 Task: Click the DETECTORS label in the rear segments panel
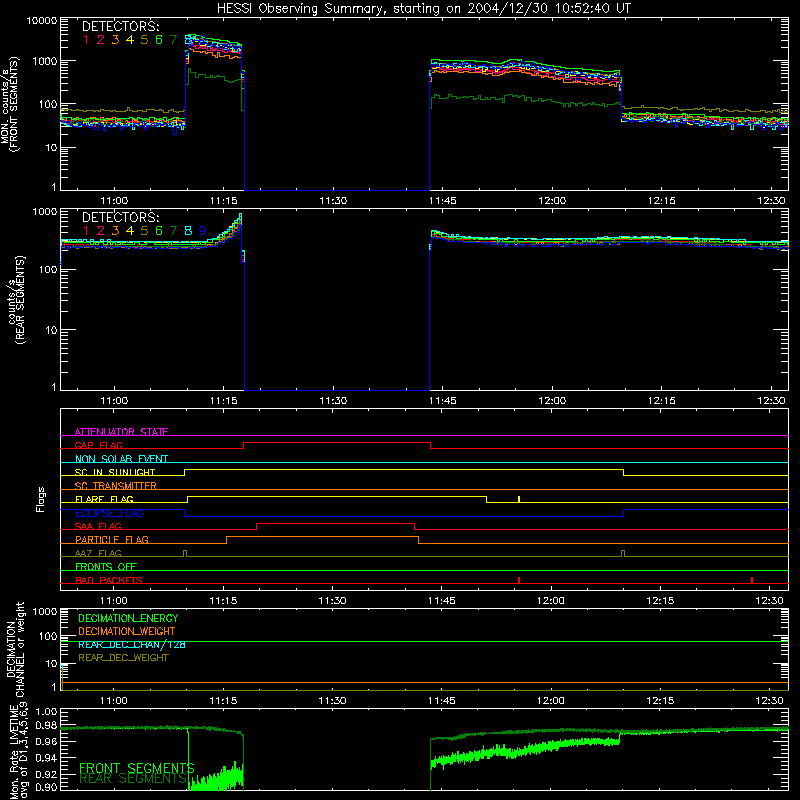(x=120, y=217)
